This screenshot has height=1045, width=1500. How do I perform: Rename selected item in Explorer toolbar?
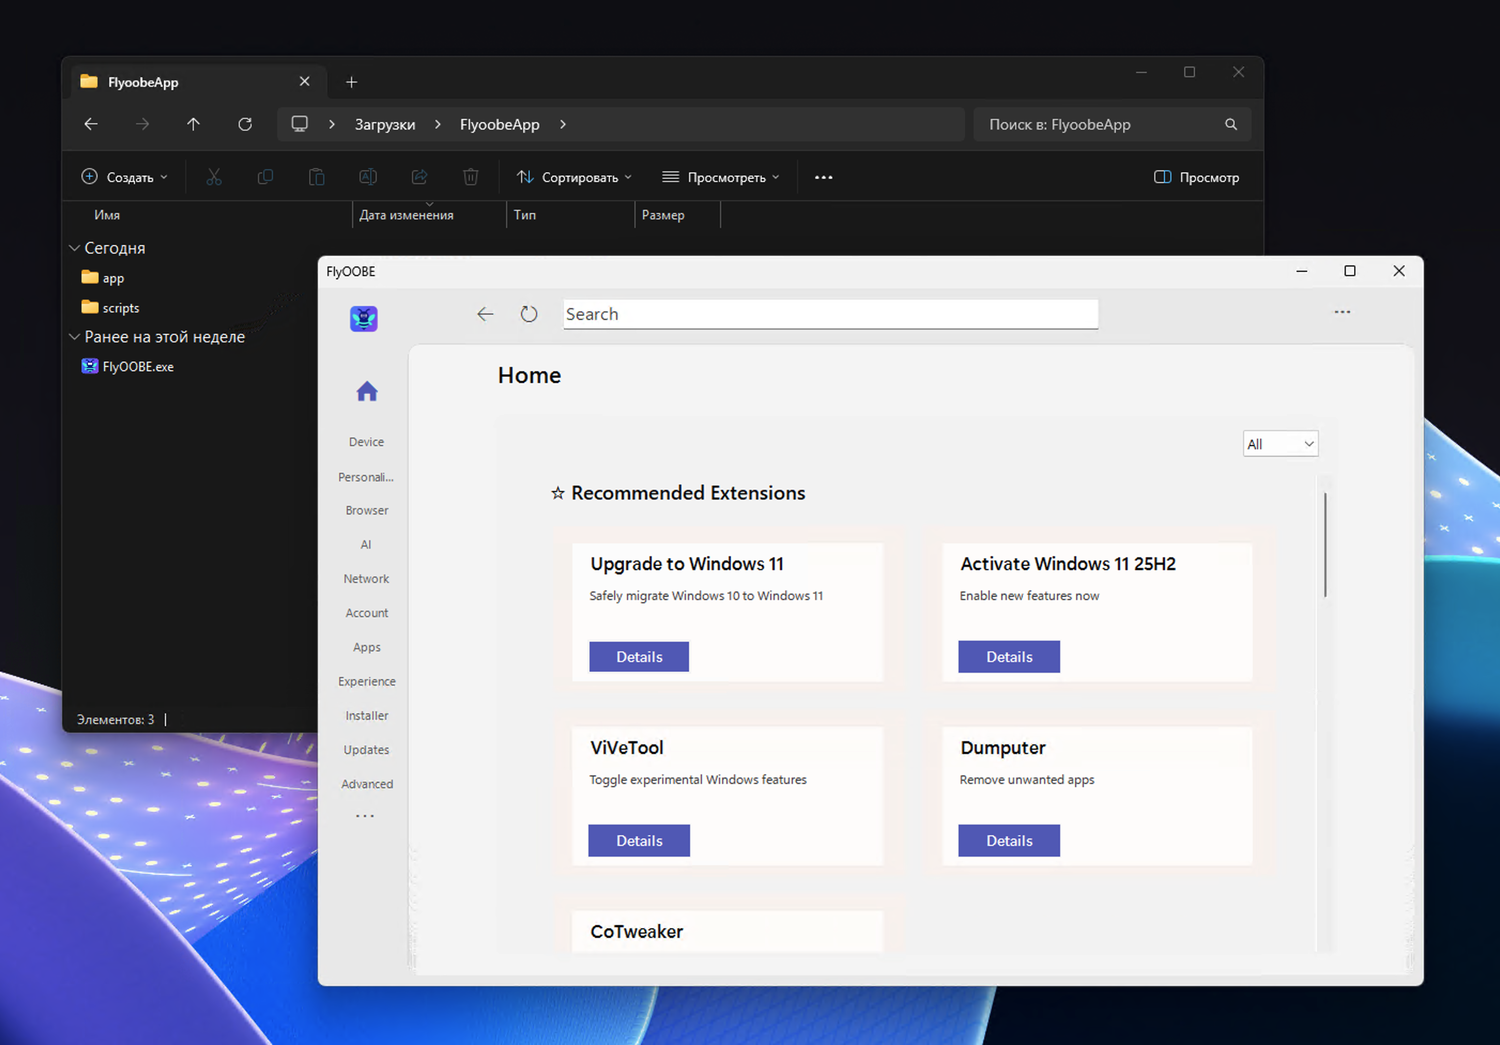coord(368,177)
